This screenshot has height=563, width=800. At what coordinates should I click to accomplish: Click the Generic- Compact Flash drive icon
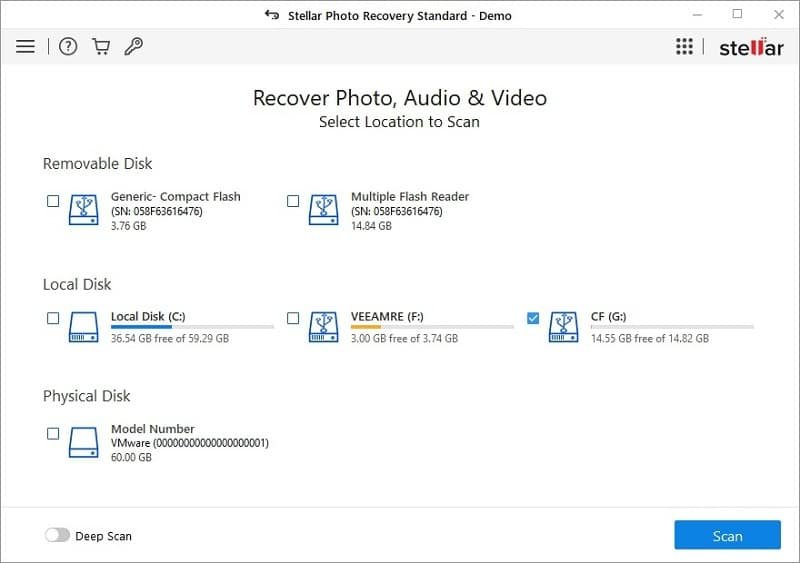[83, 210]
